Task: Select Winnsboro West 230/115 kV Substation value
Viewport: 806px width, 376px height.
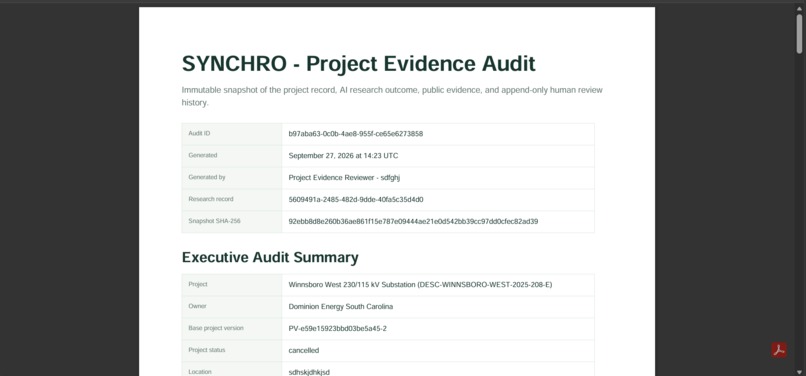Action: coord(420,284)
